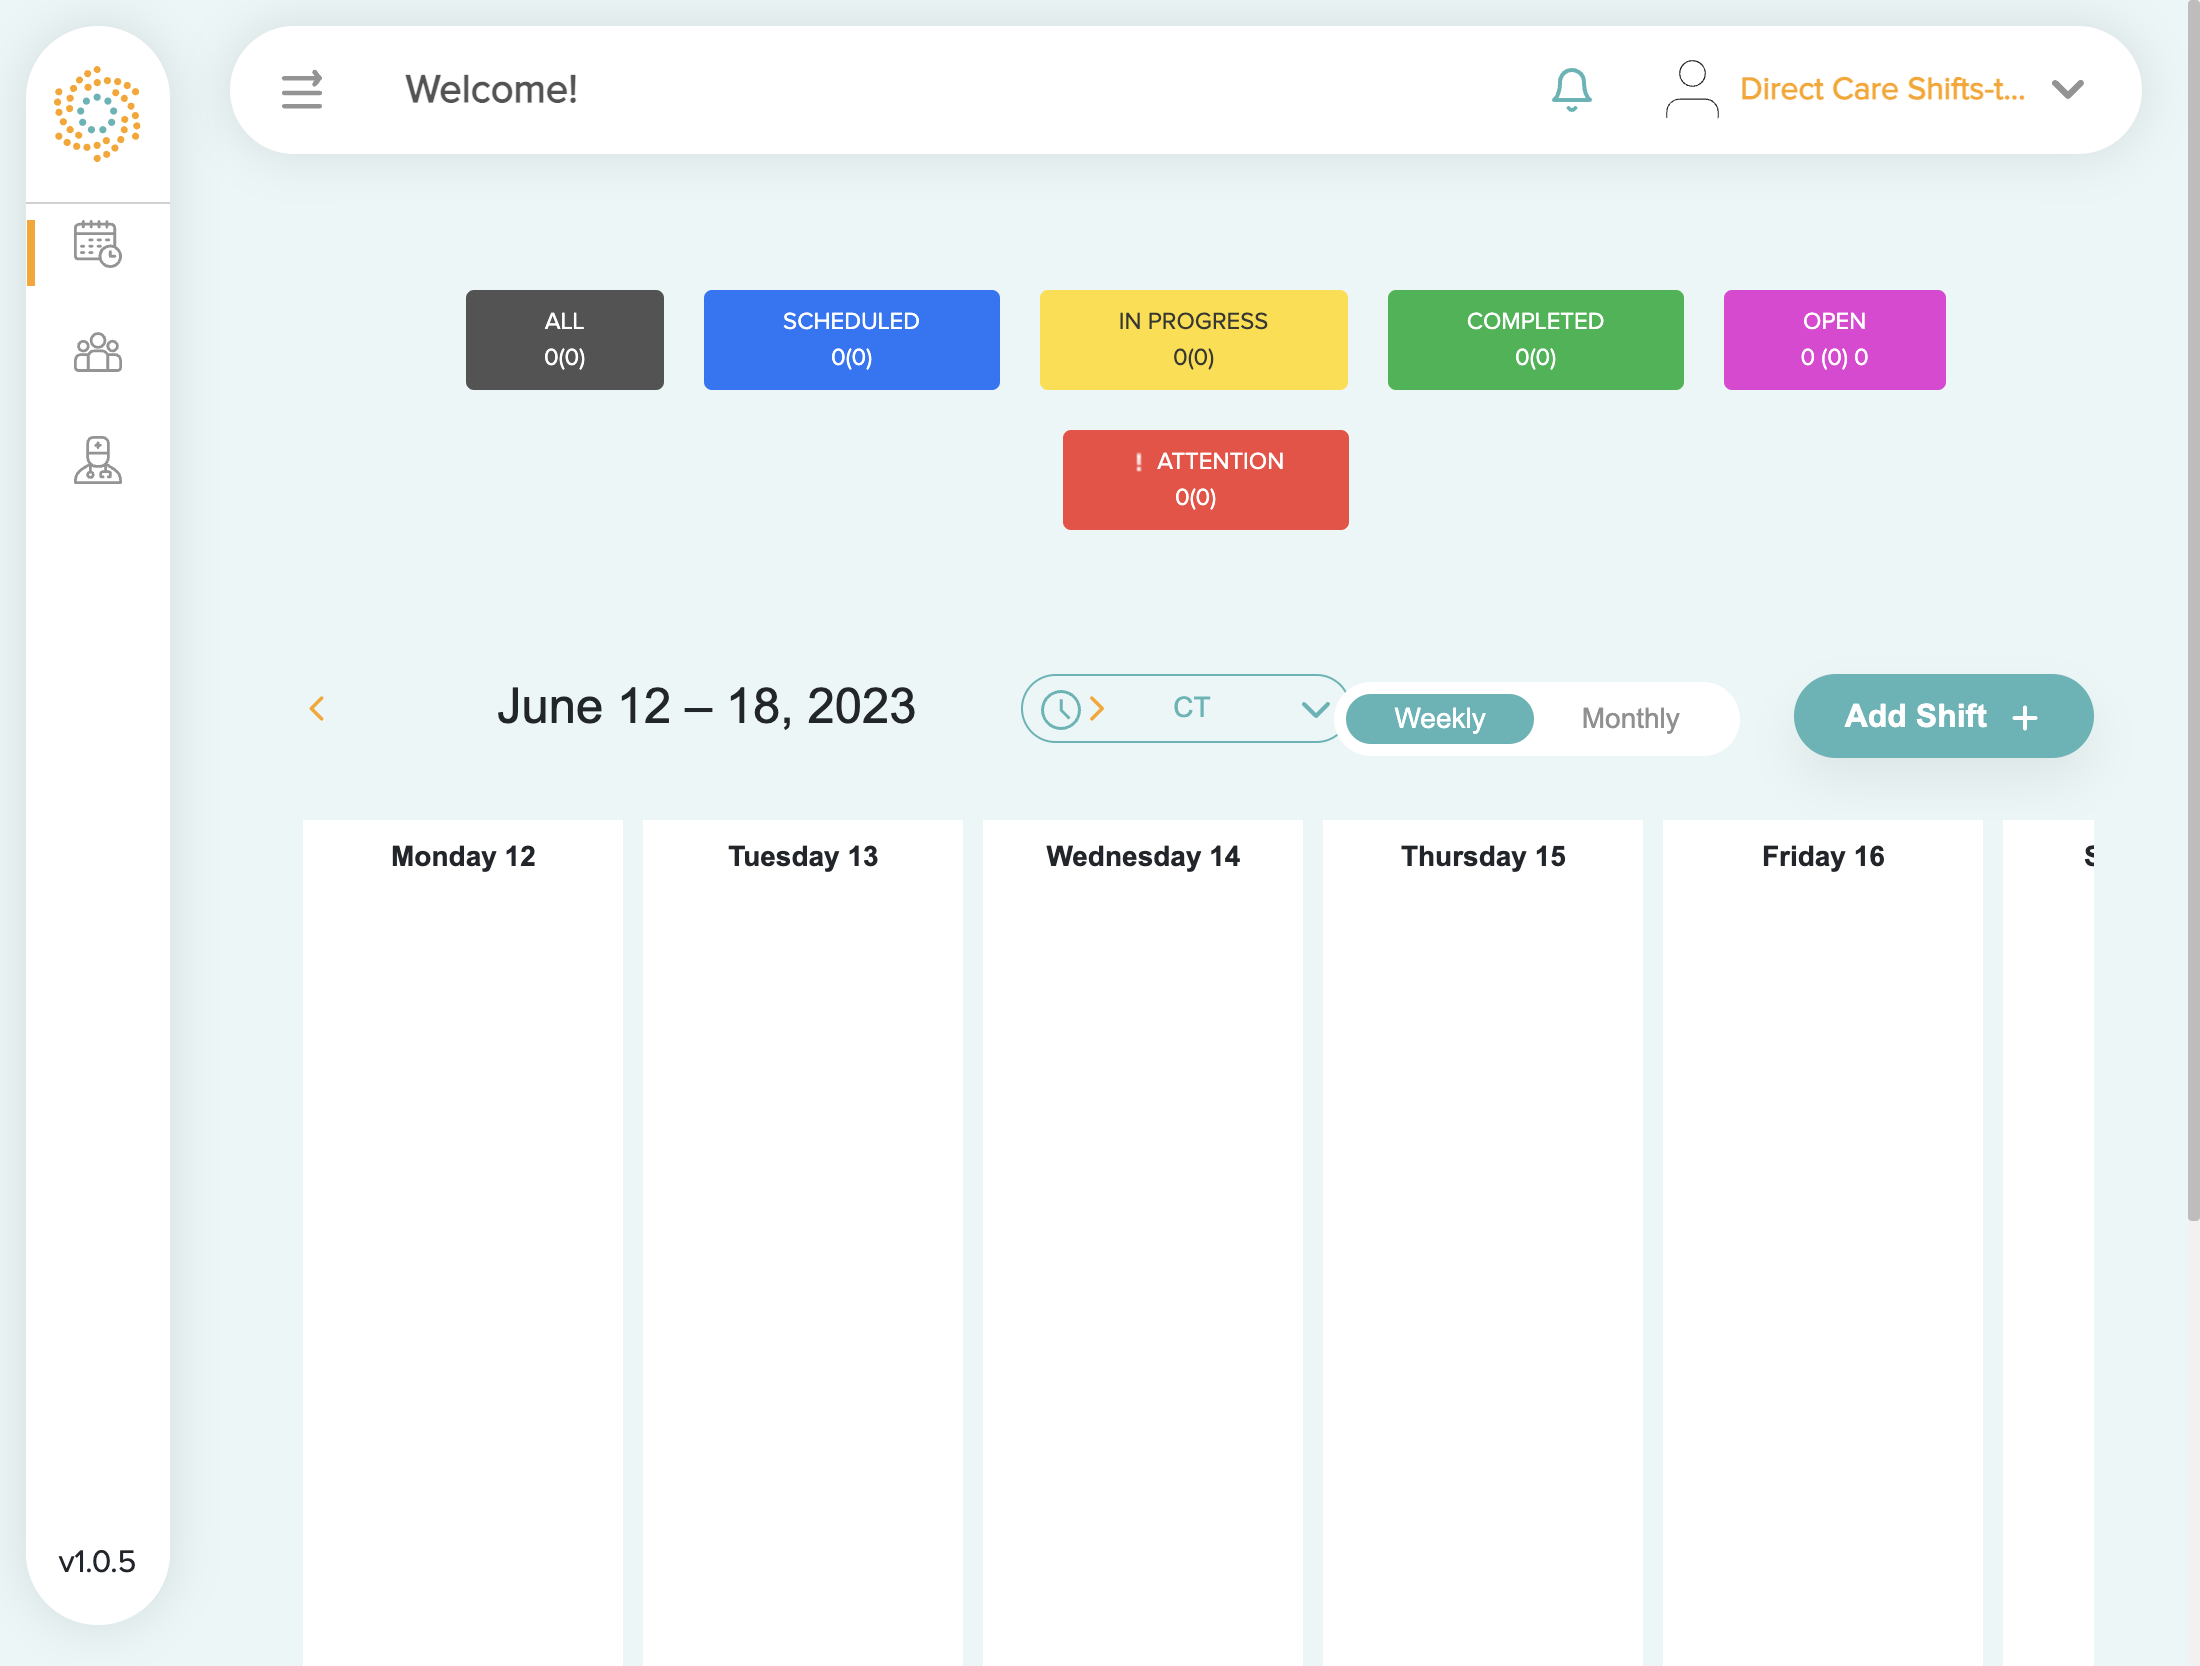2200x1666 pixels.
Task: Select the Tuesday 13 column header
Action: [803, 856]
